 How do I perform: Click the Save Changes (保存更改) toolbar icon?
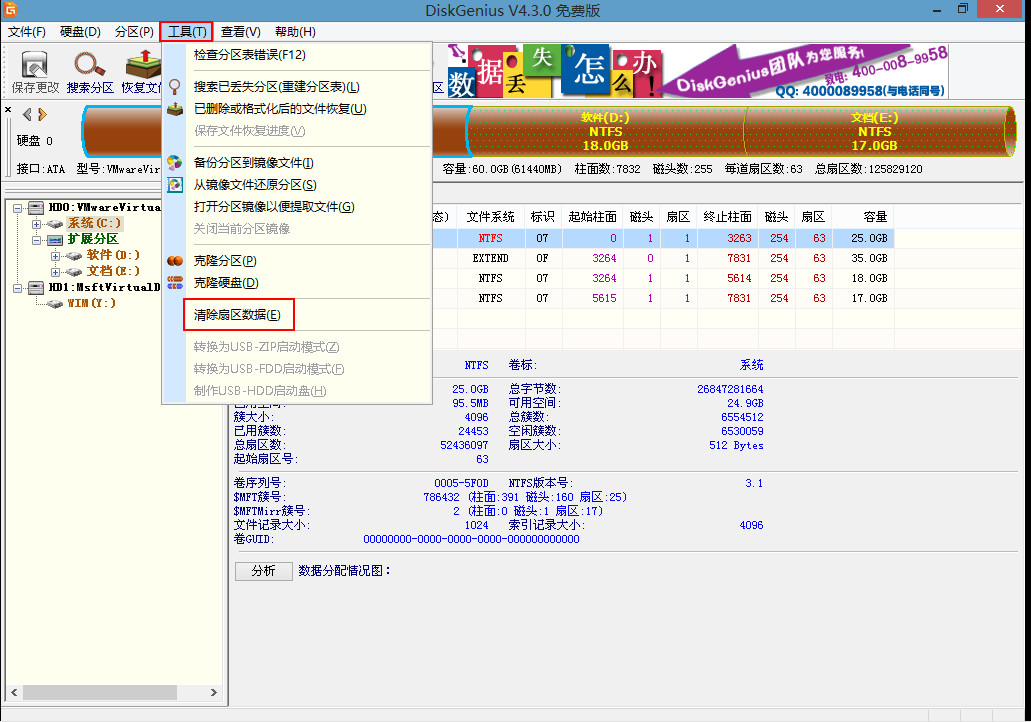tap(35, 64)
